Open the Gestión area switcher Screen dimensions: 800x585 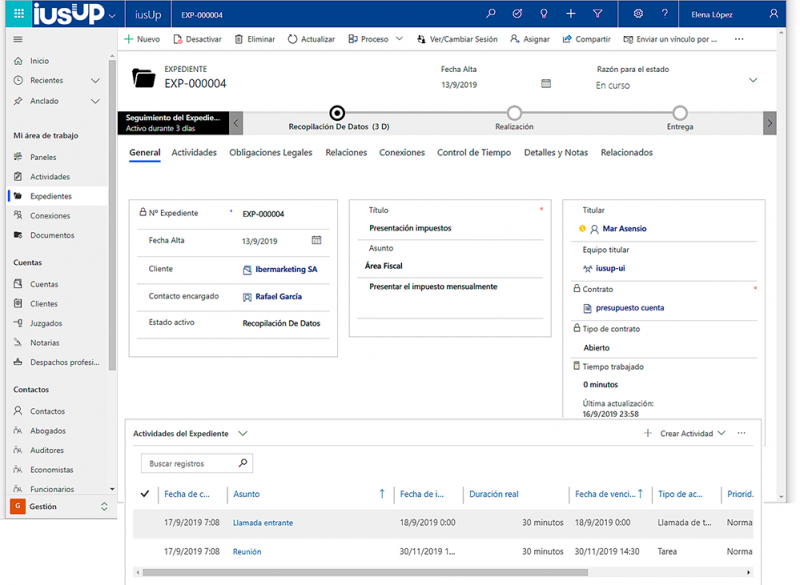coord(59,506)
